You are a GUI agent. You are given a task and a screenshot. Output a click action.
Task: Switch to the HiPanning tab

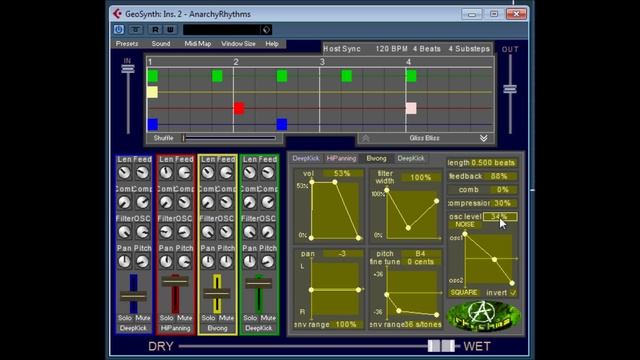(342, 158)
